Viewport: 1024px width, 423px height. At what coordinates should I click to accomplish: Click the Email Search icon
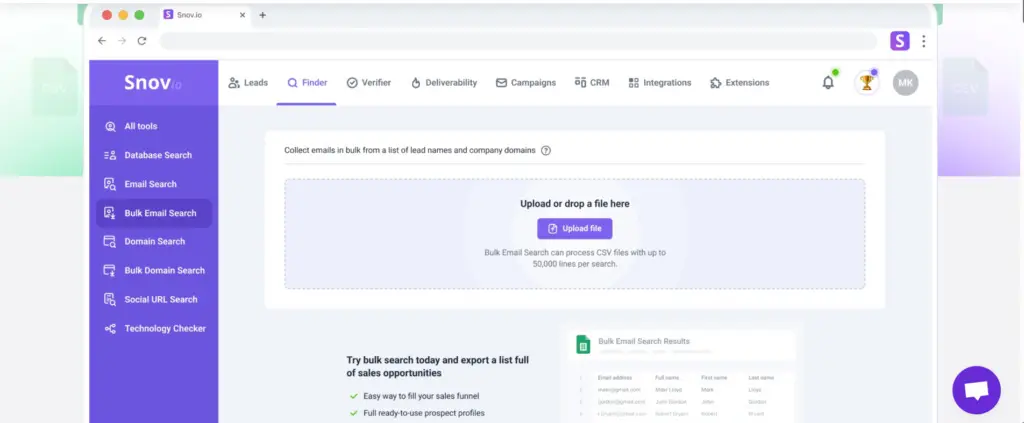coord(110,184)
